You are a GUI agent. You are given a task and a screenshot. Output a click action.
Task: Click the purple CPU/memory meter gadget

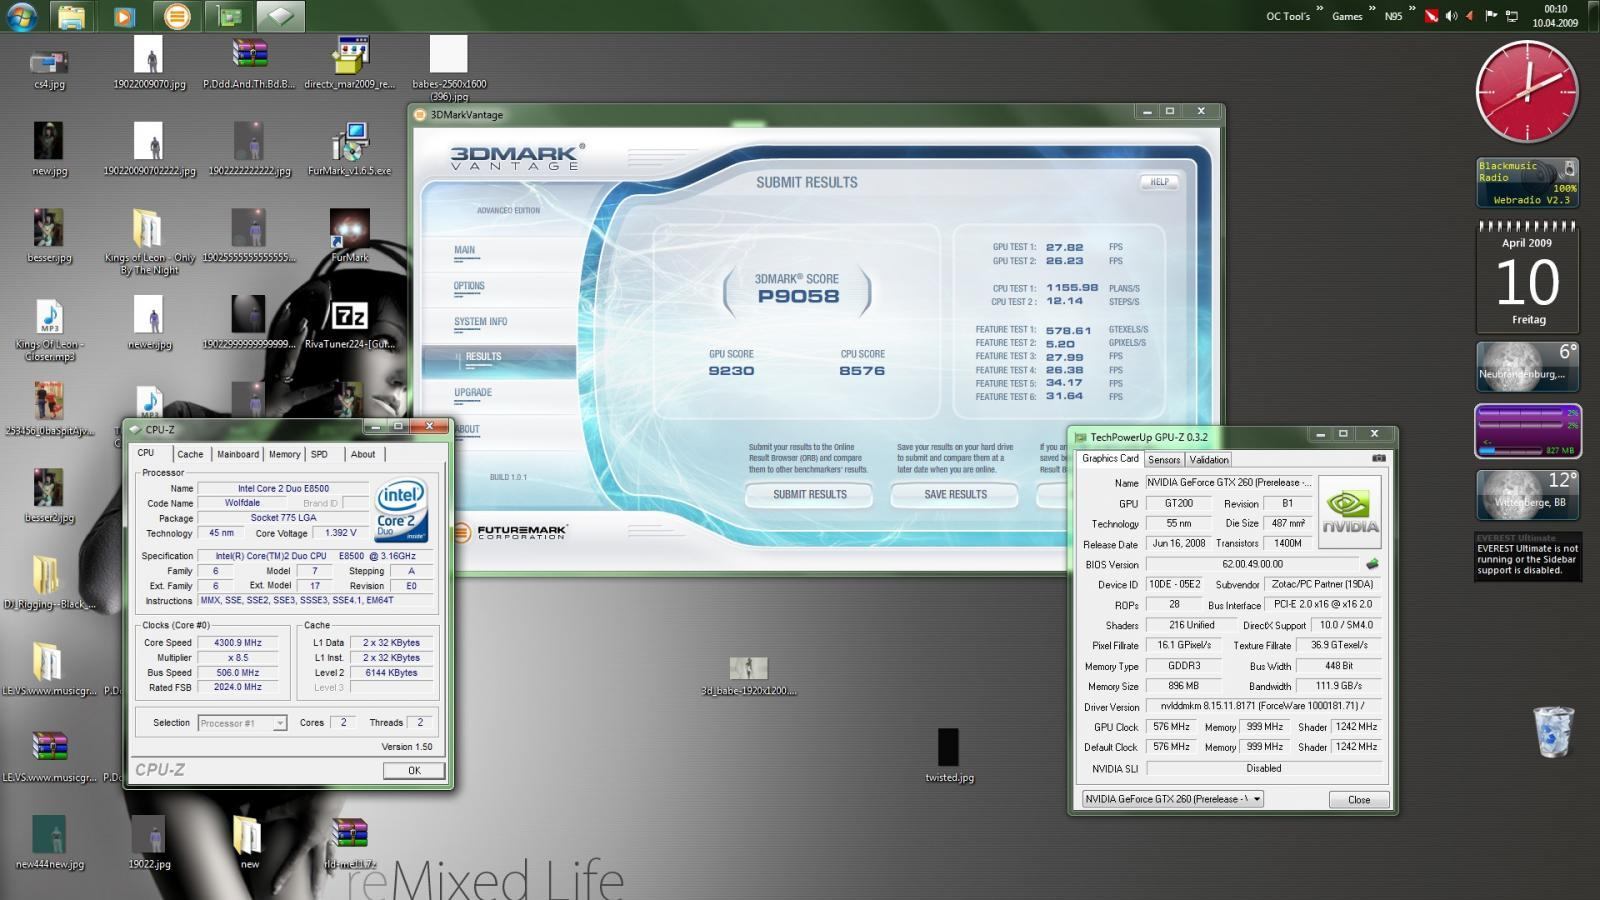coord(1527,431)
